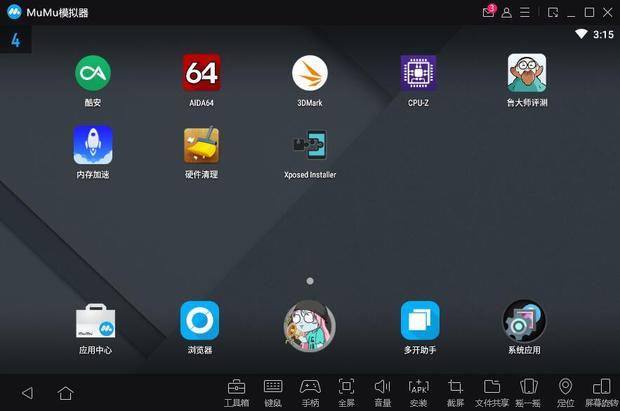620x411 pixels.
Task: Launch the 浏览器 browser
Action: tap(200, 321)
